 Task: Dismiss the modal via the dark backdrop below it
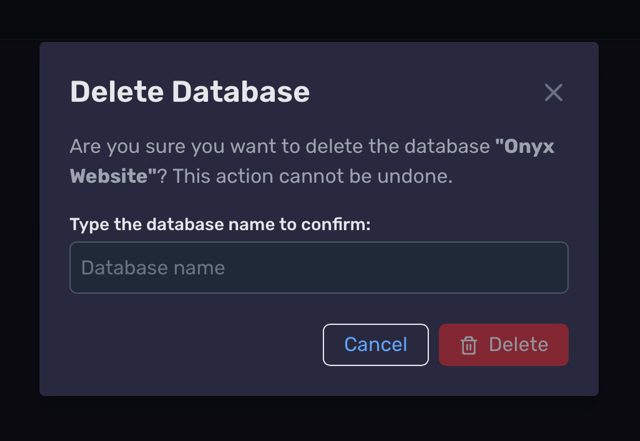point(320,419)
